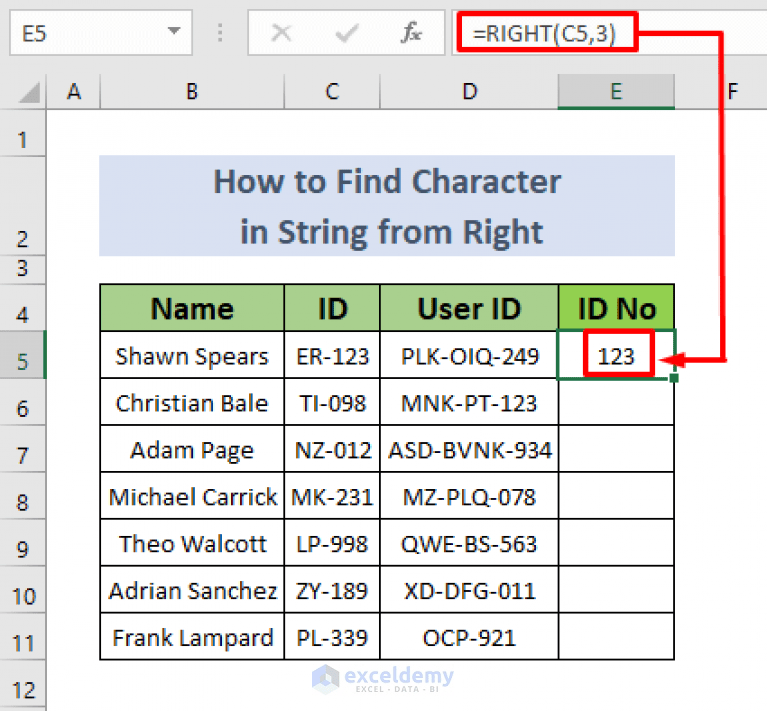Click the Enter checkmark formula icon
Viewport: 767px width, 711px height.
pyautogui.click(x=346, y=33)
